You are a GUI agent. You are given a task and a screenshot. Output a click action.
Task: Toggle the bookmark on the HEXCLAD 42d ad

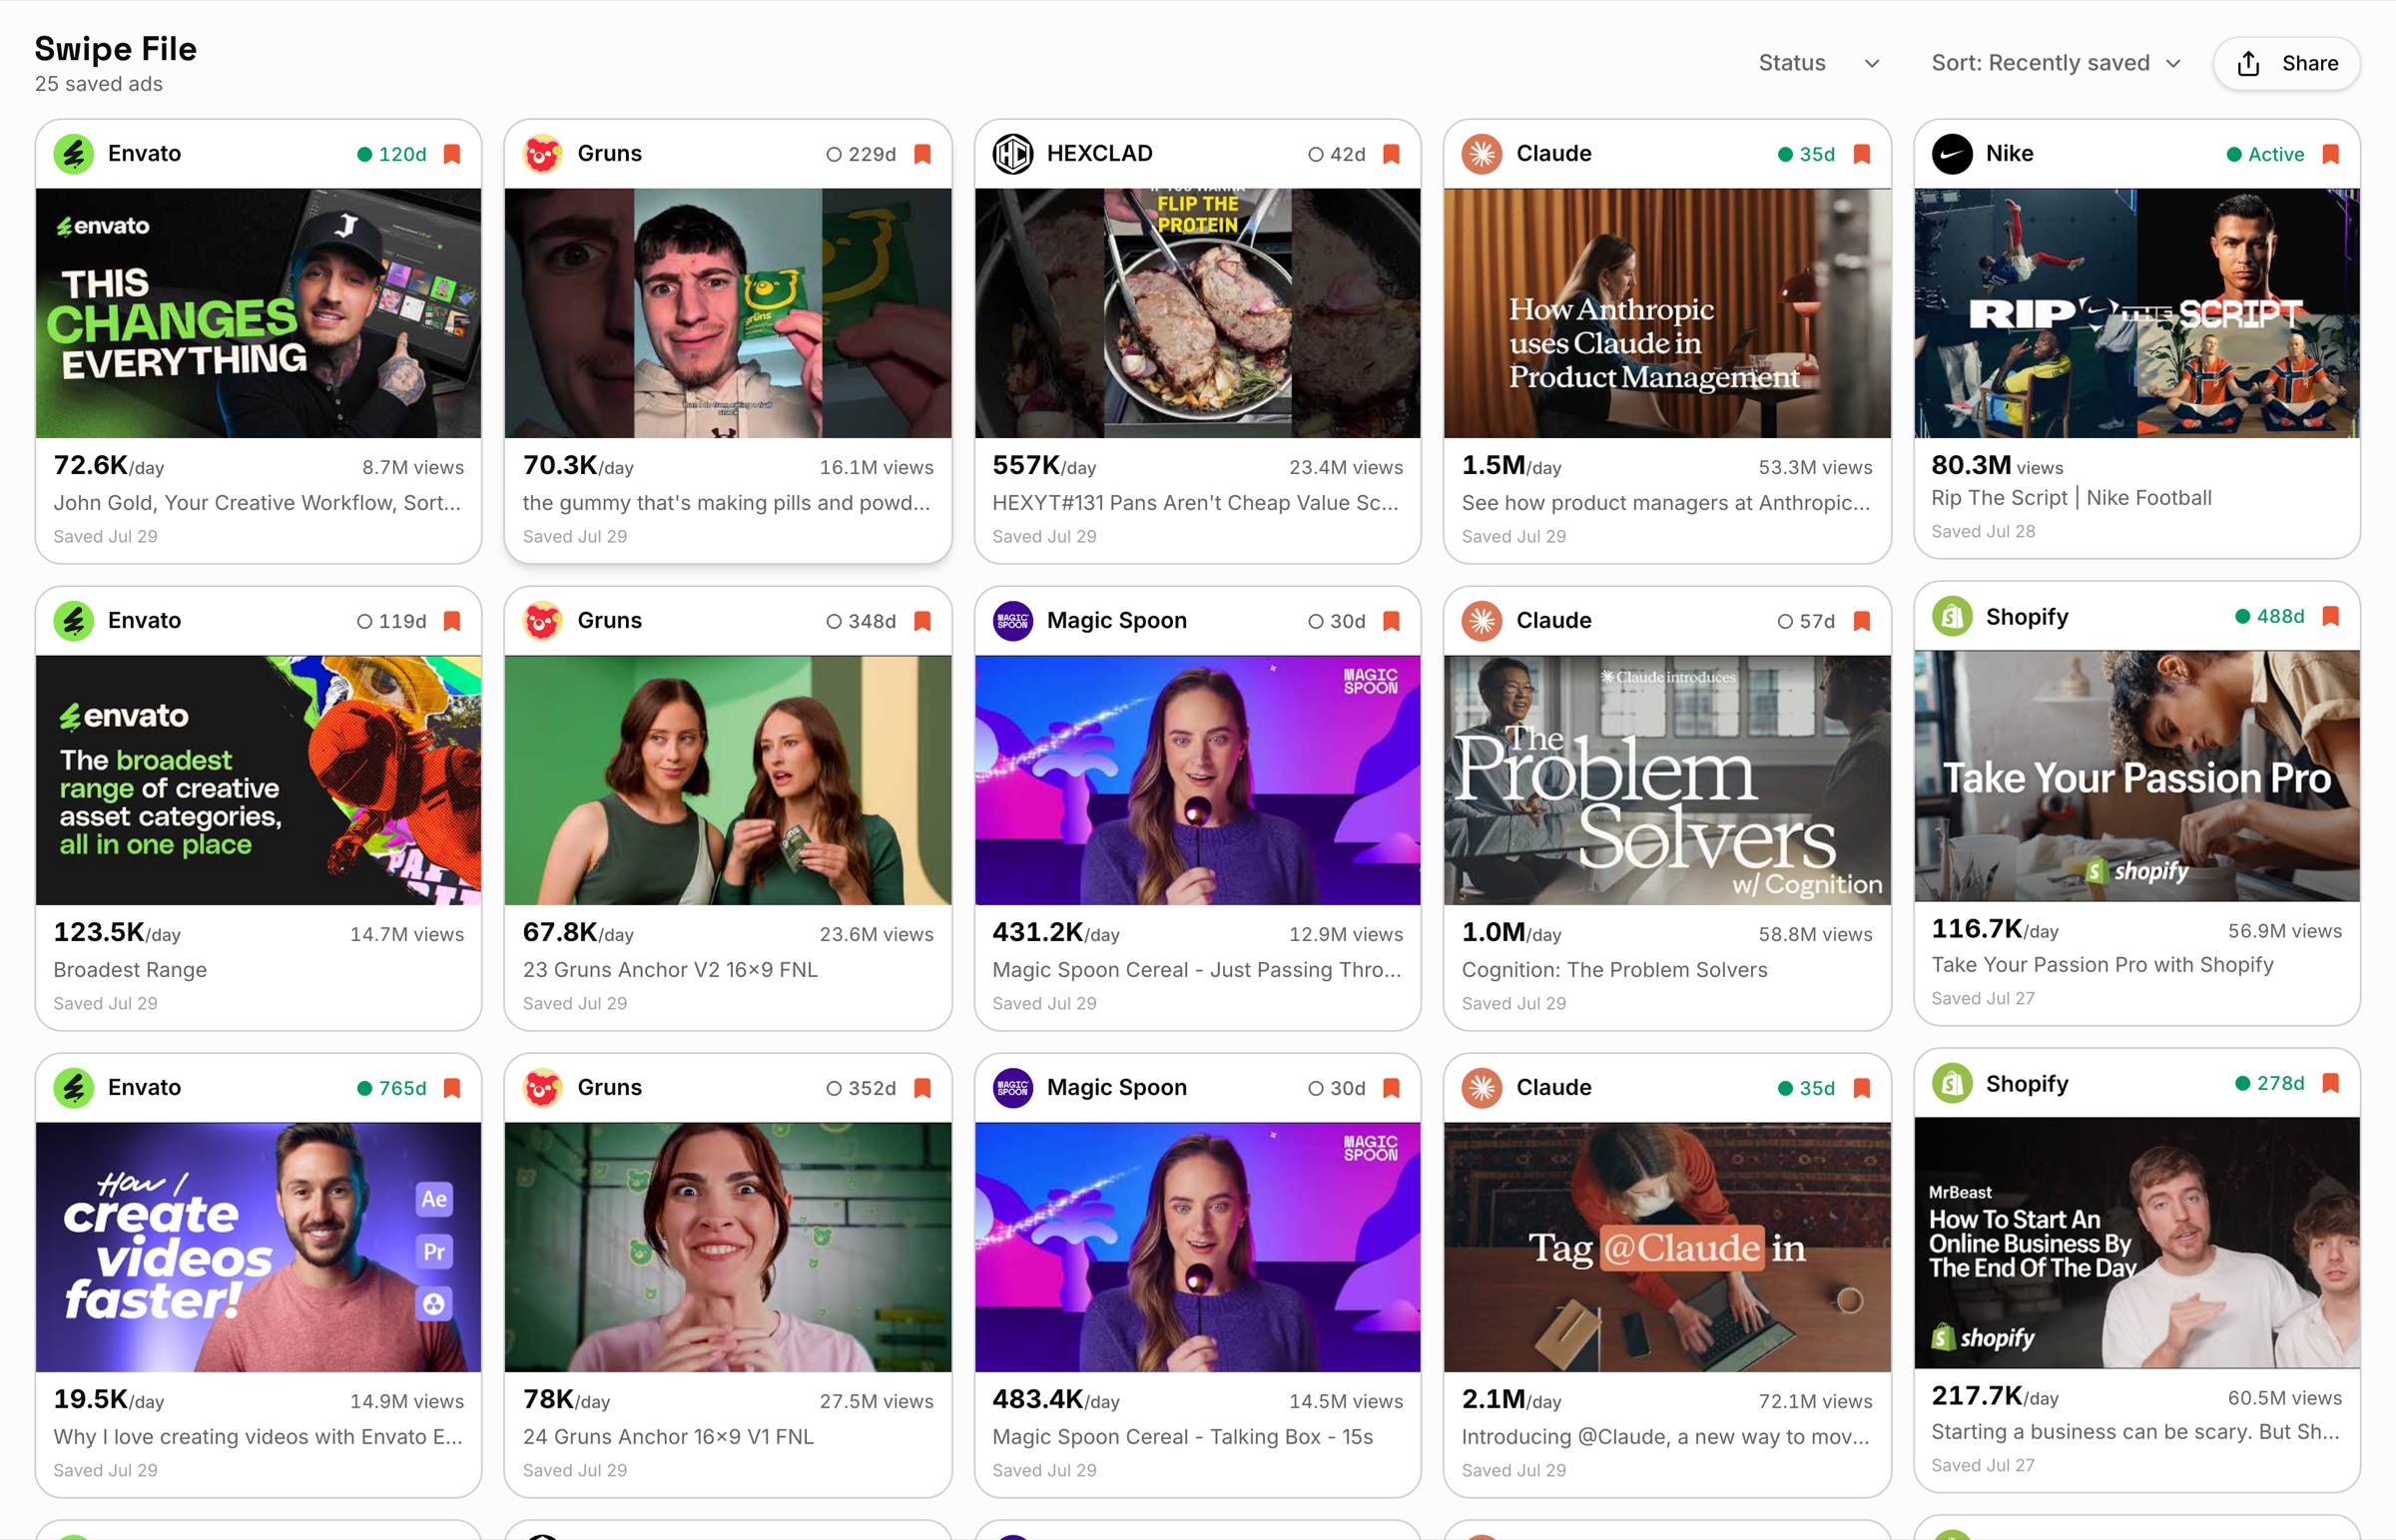point(1391,154)
